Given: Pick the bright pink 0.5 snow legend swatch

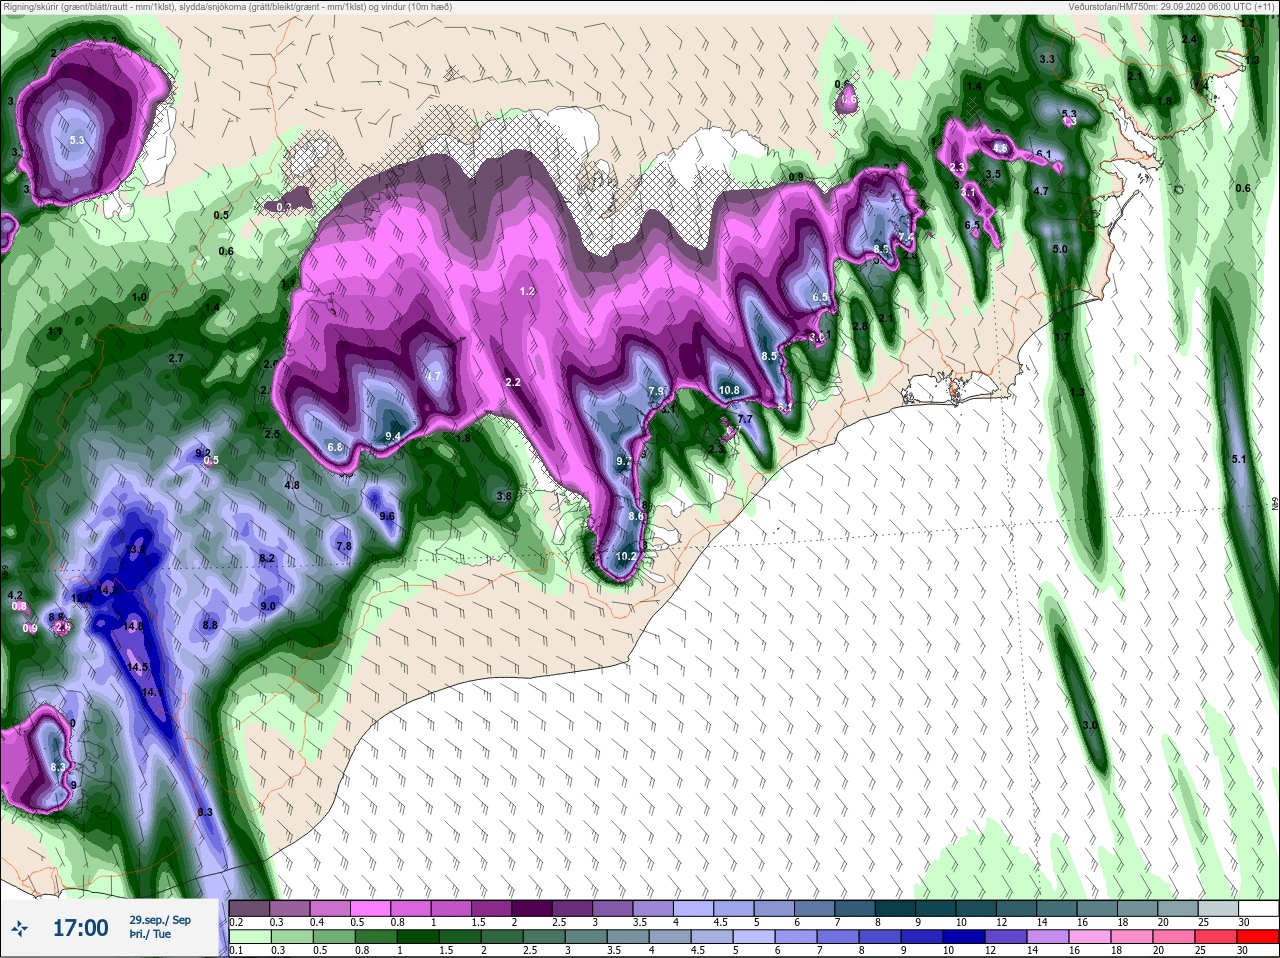Looking at the screenshot, I should pos(369,907).
